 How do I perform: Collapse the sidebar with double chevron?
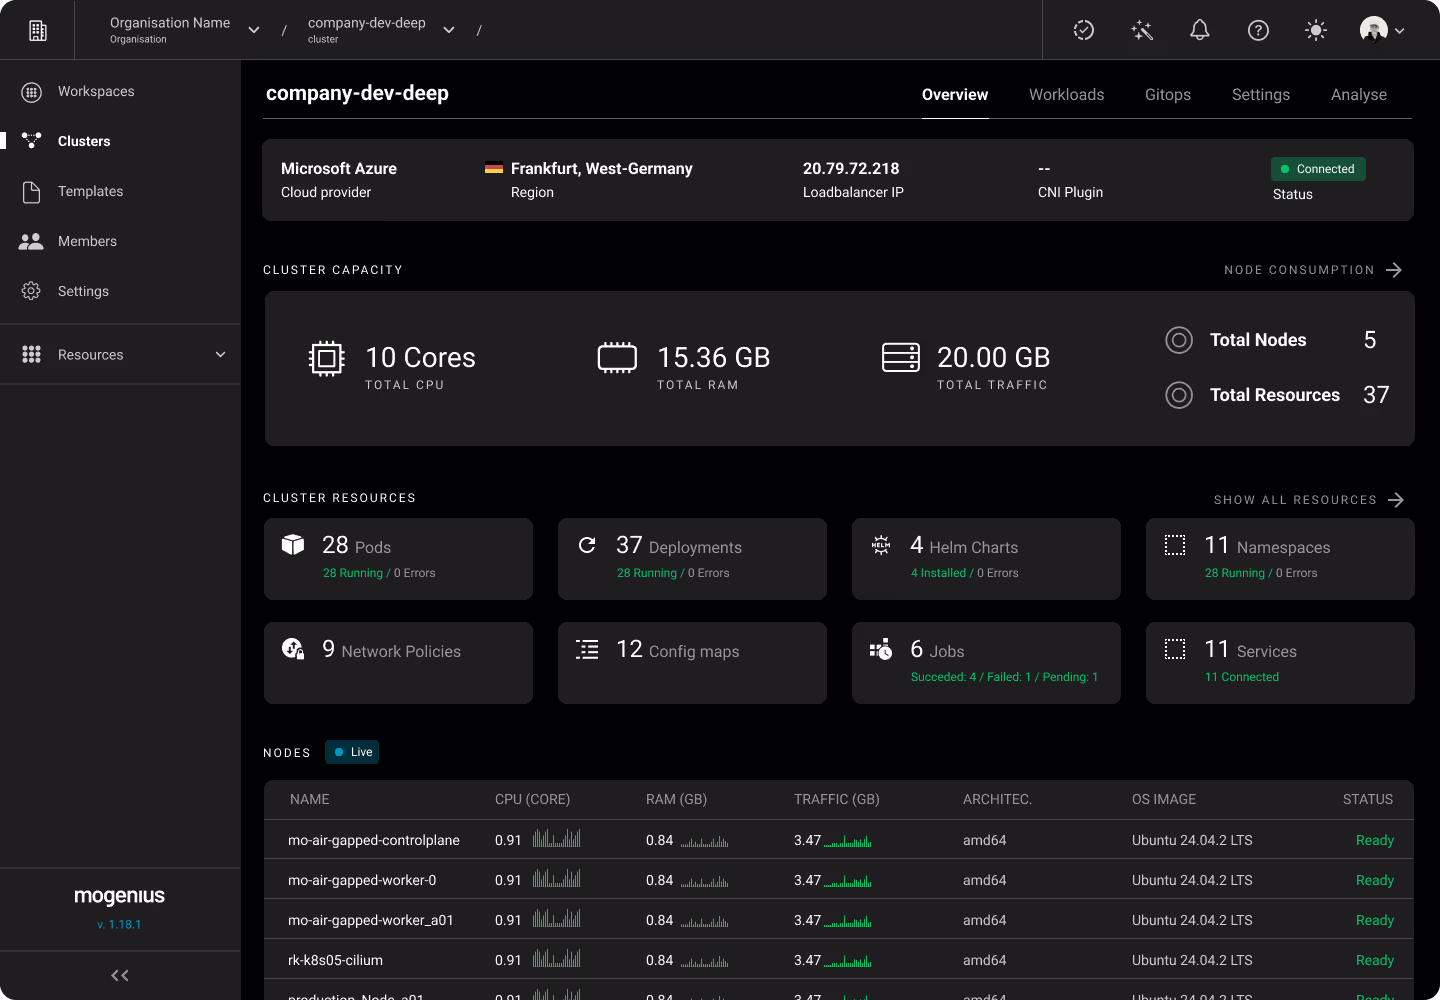click(x=120, y=975)
